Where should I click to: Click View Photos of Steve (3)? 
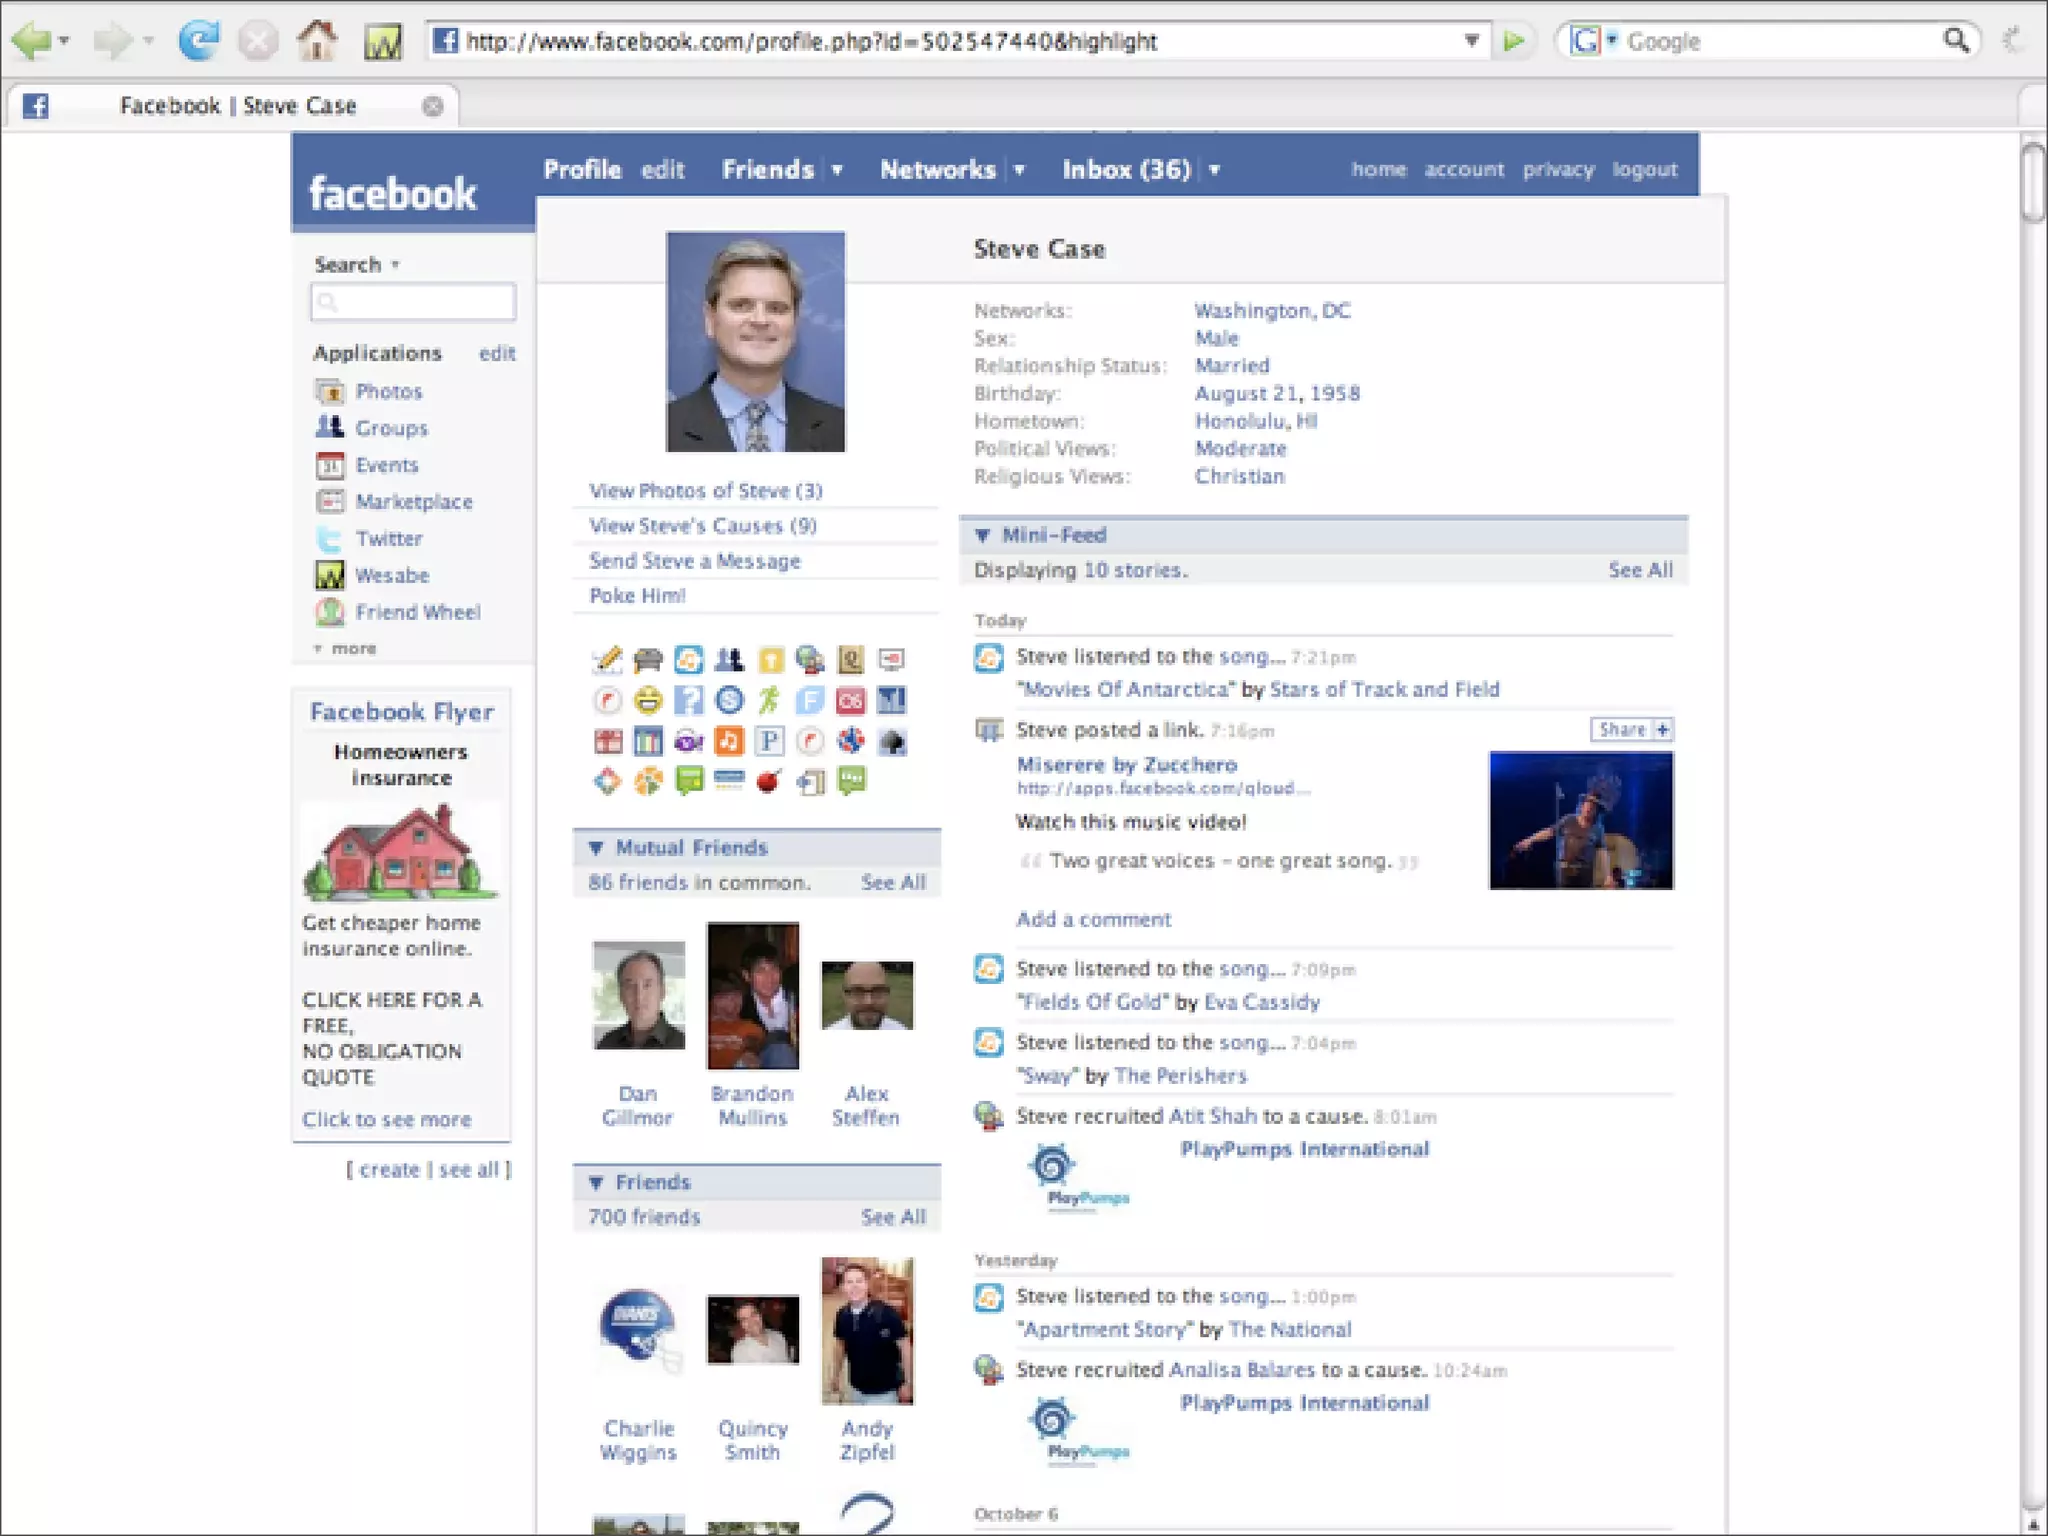point(706,491)
